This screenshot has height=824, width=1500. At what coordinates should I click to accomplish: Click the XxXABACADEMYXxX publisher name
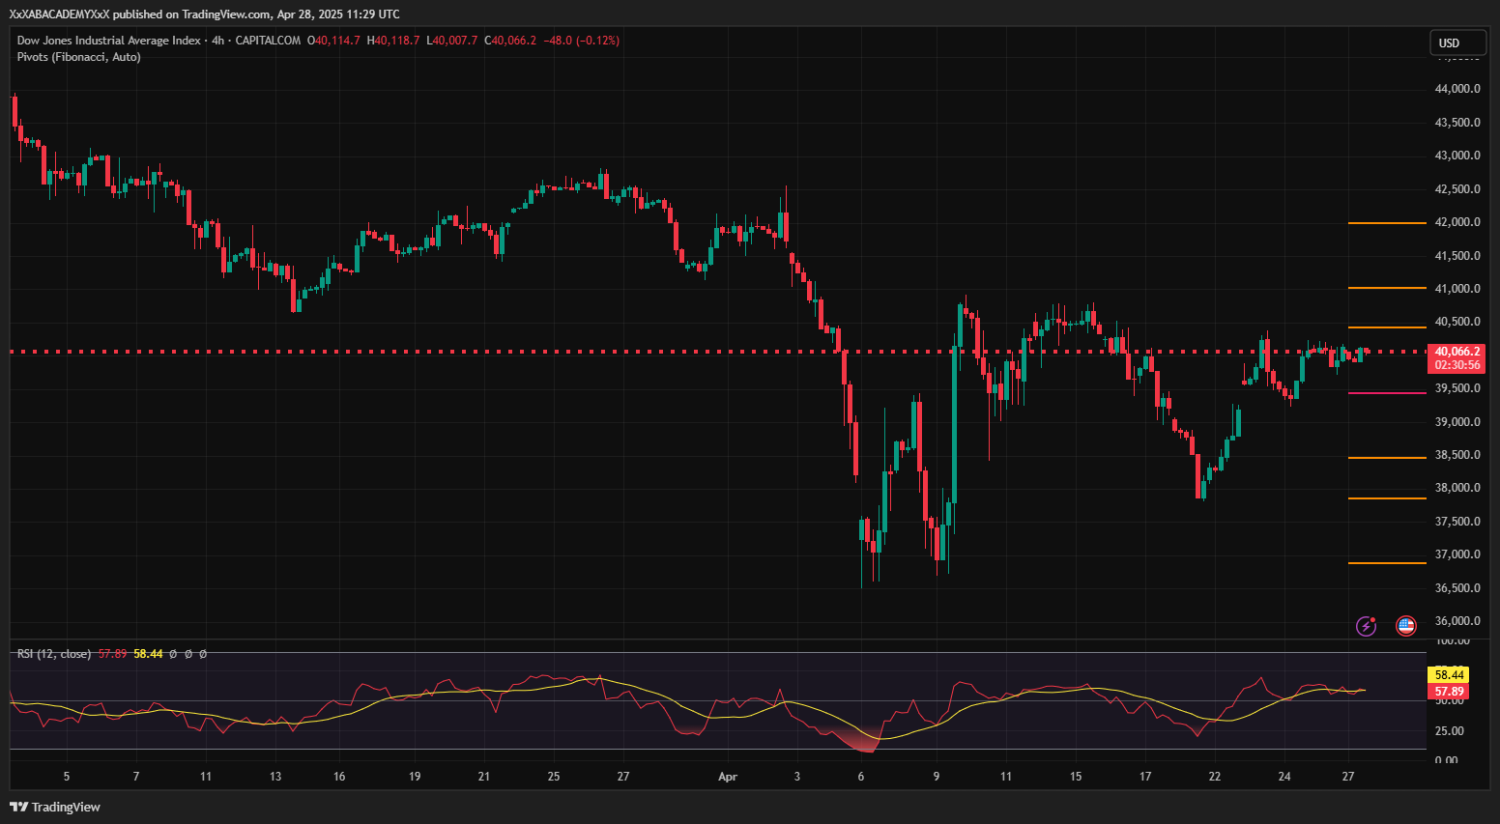59,14
